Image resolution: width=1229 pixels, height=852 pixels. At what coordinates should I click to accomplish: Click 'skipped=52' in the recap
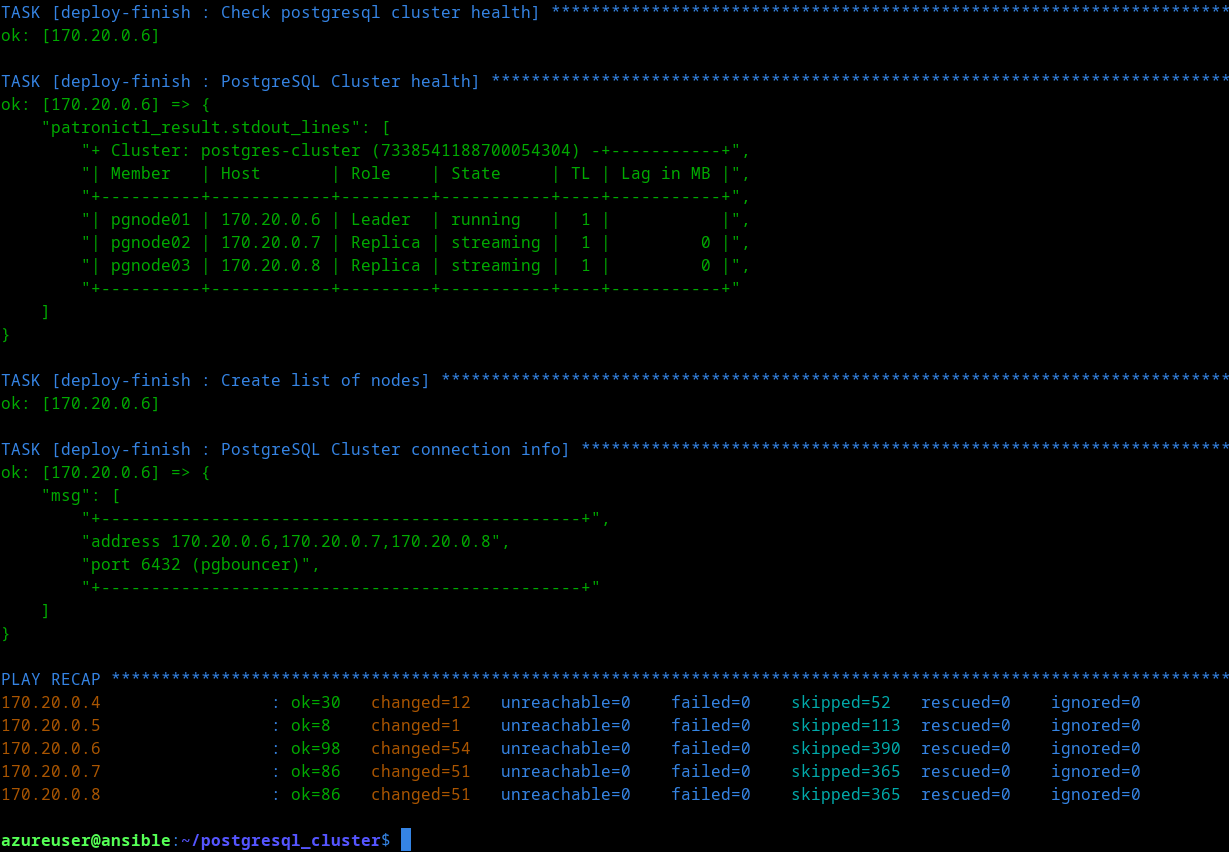pyautogui.click(x=841, y=702)
